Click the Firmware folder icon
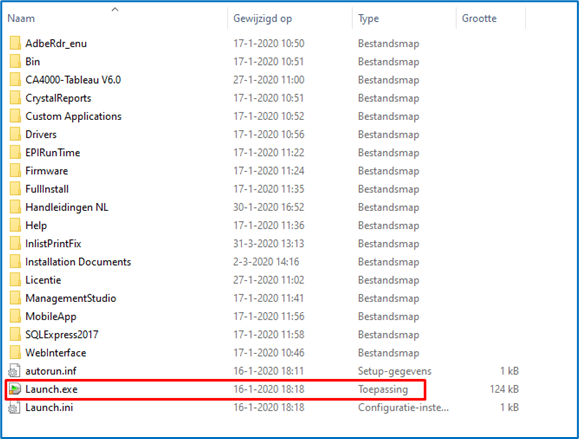 15,171
